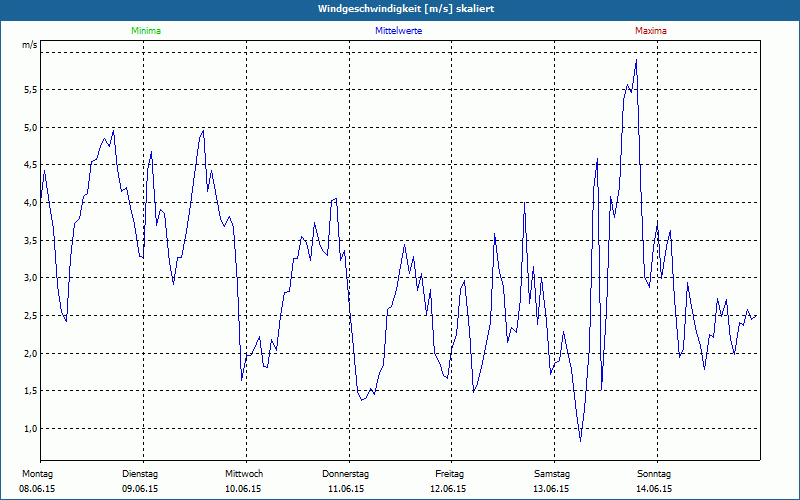
Task: Click the date 11.06.15
Action: [346, 489]
